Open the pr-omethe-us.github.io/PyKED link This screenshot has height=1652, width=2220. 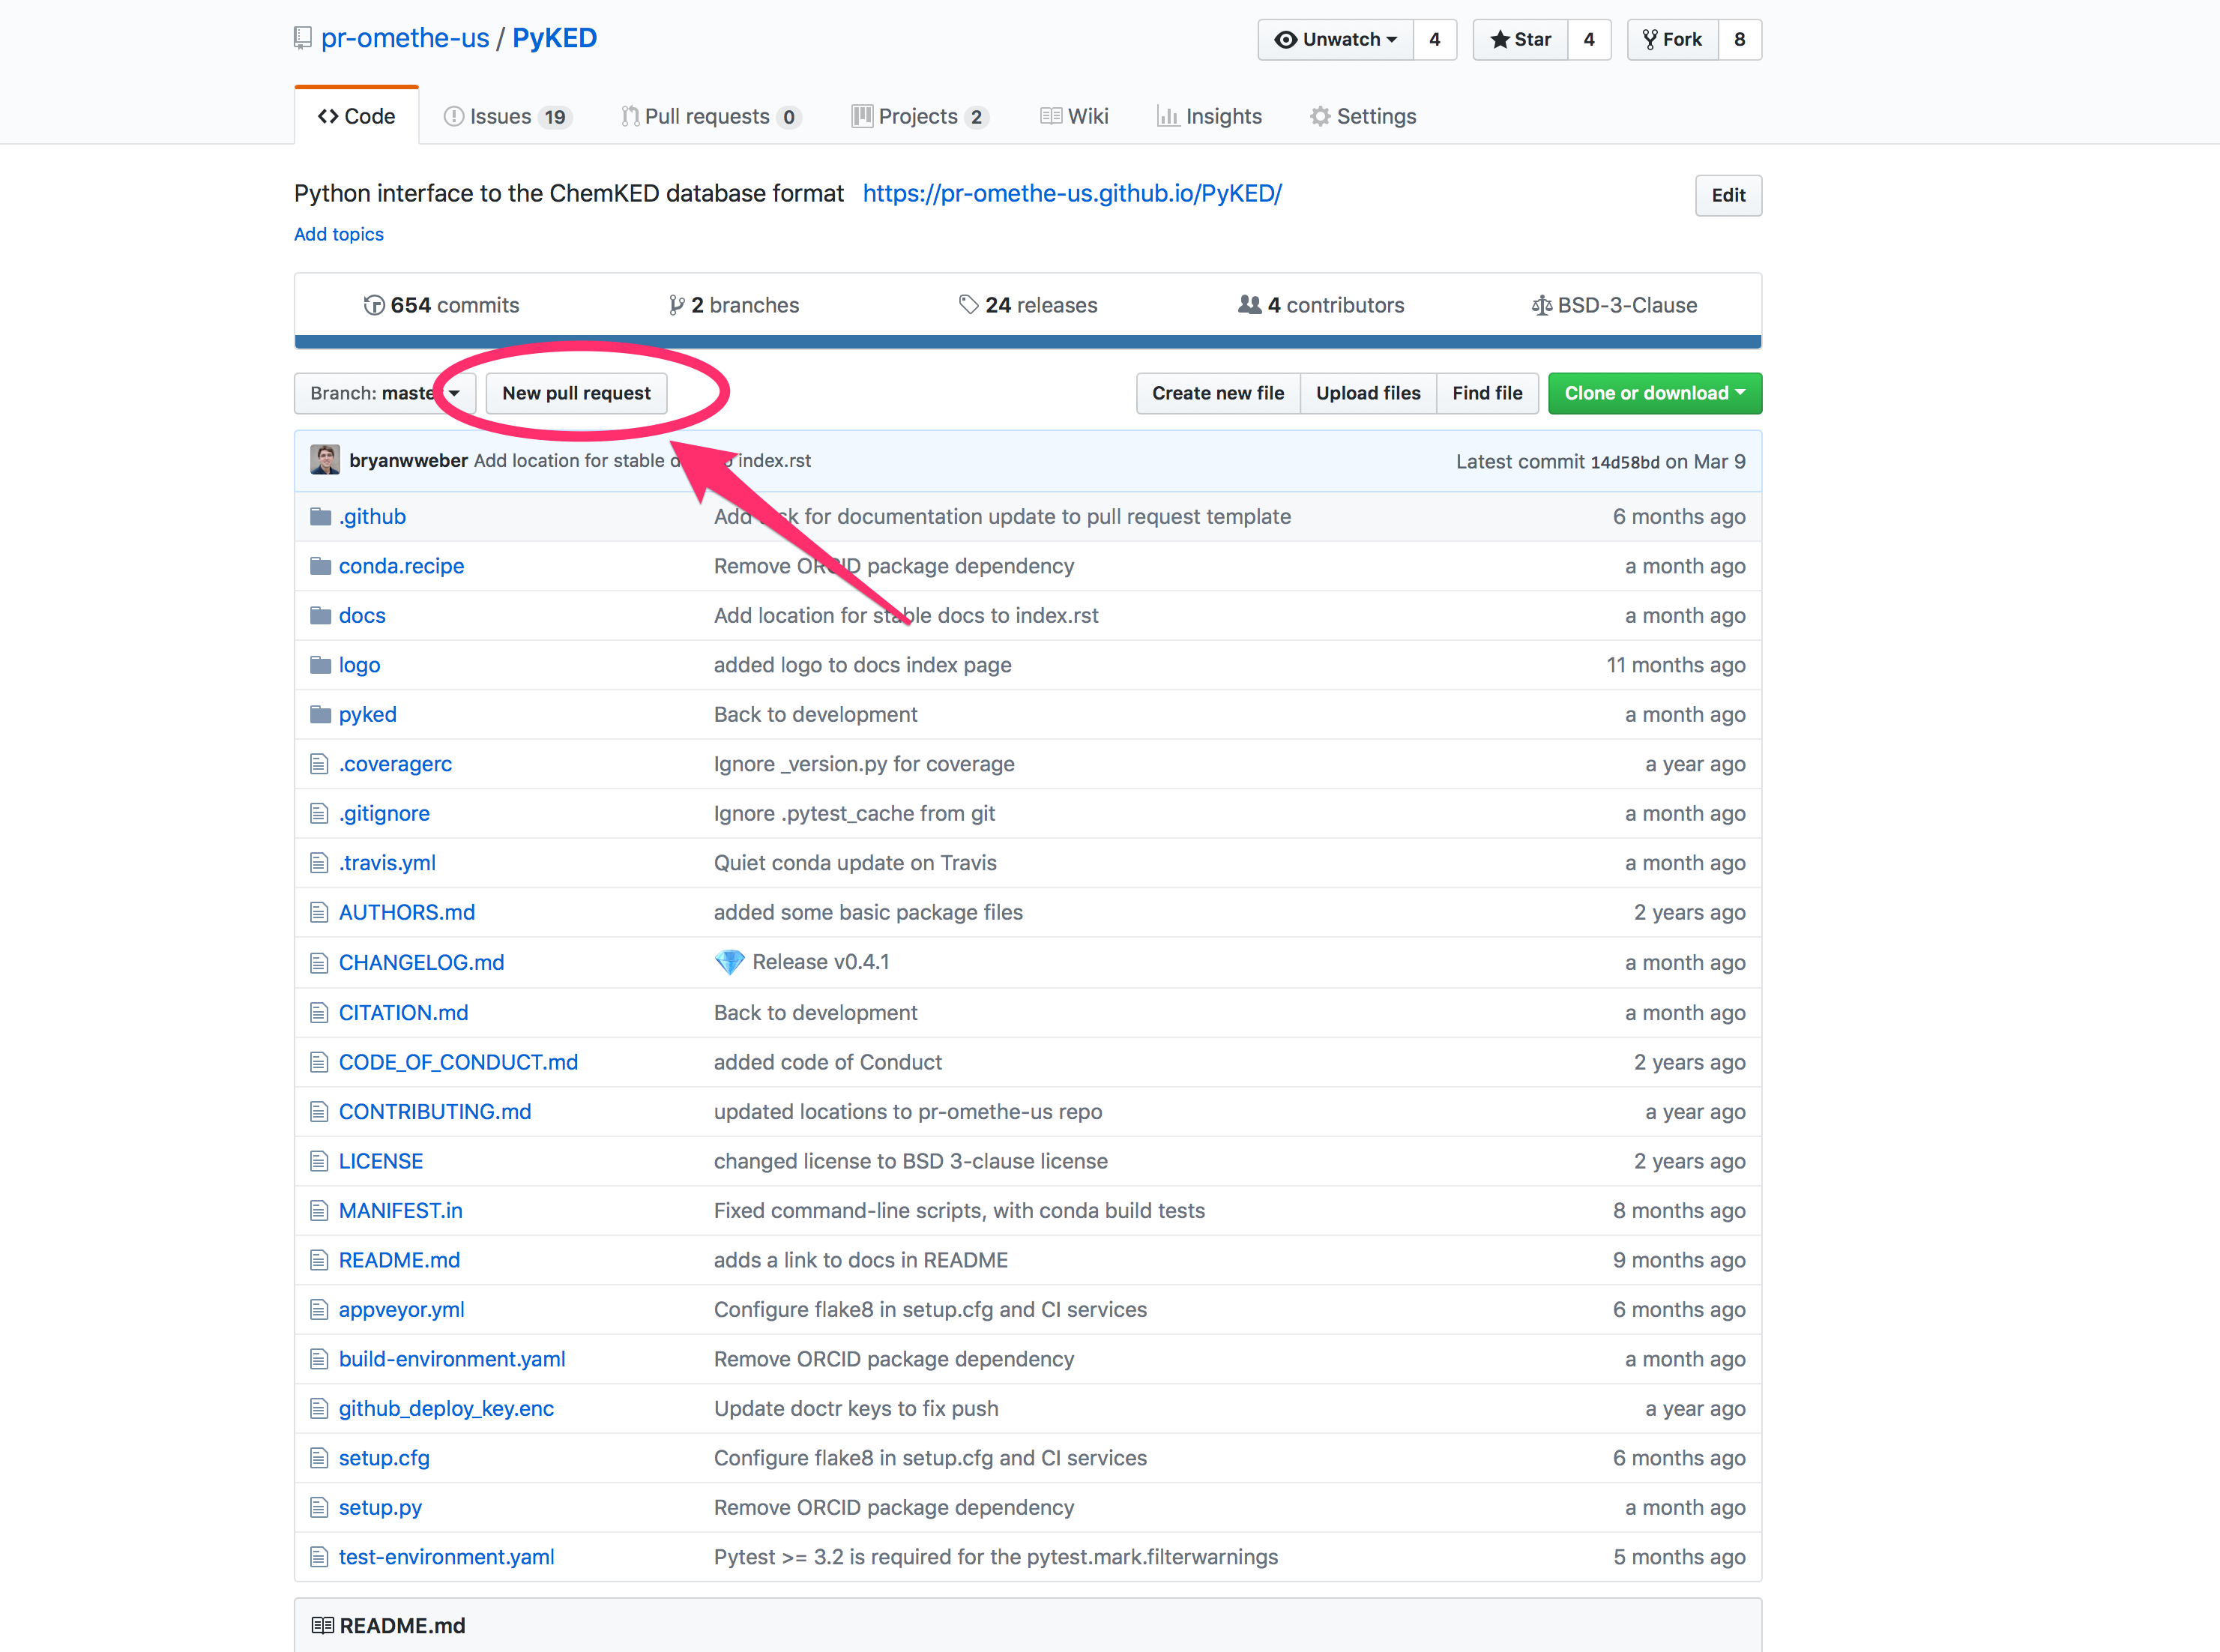[1072, 193]
